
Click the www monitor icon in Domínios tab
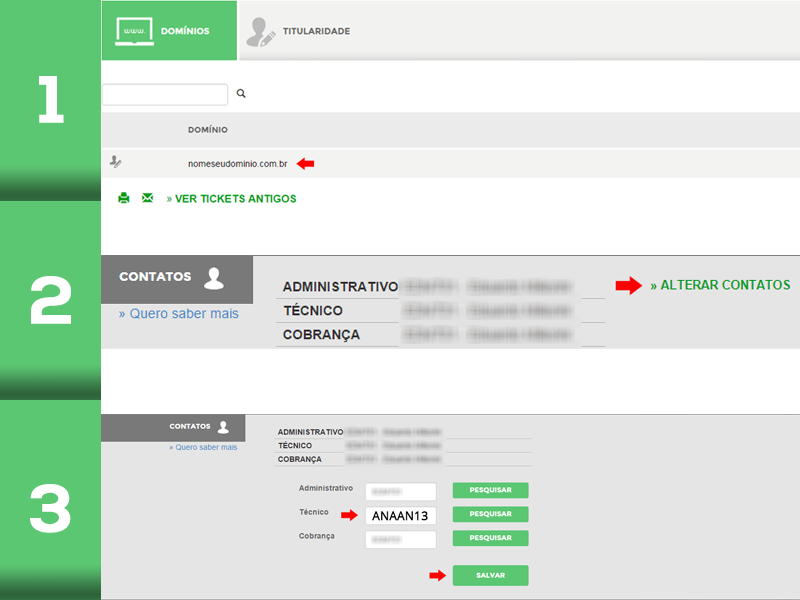[x=134, y=31]
